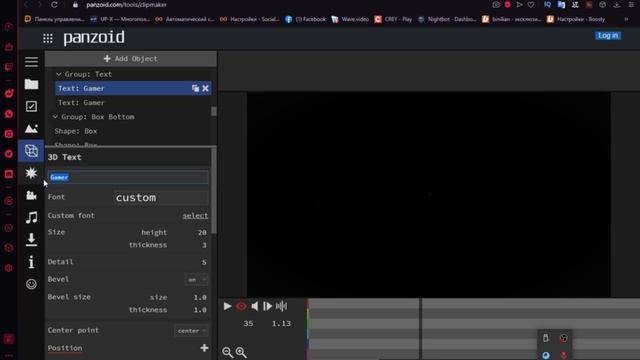Open the effects starburst panel
This screenshot has height=360, width=640.
(31, 173)
